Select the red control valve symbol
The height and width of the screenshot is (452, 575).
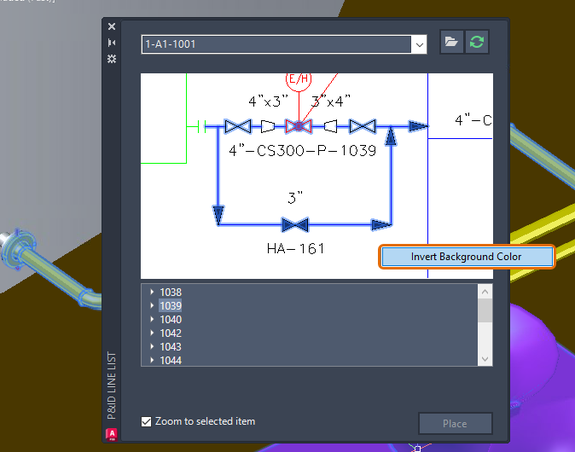299,126
